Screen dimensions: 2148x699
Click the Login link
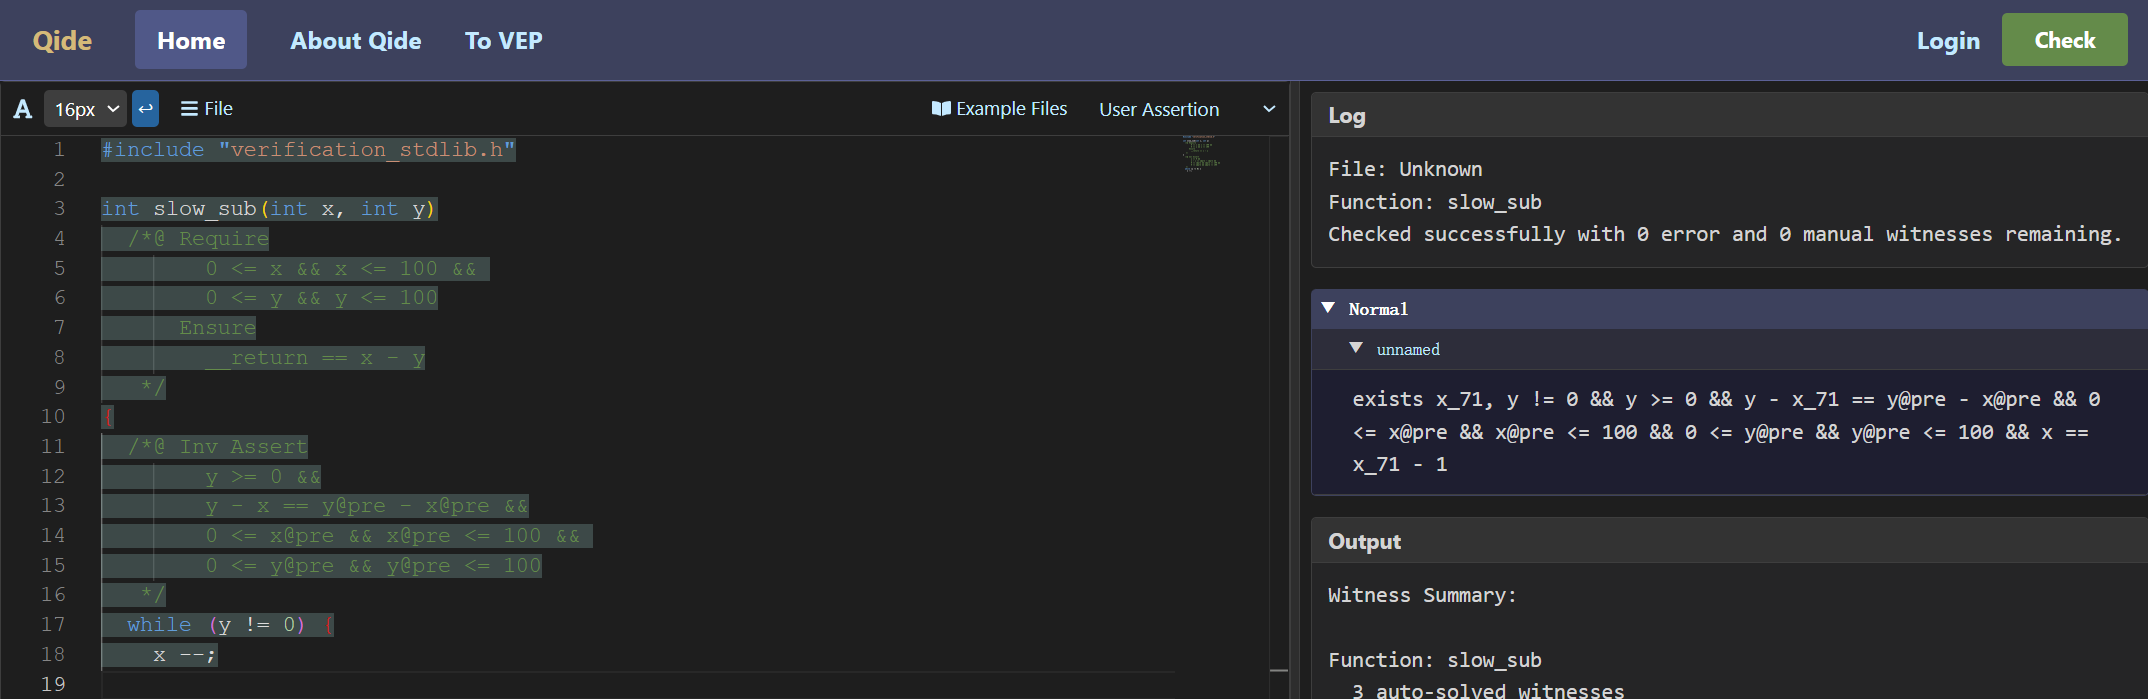coord(1948,41)
